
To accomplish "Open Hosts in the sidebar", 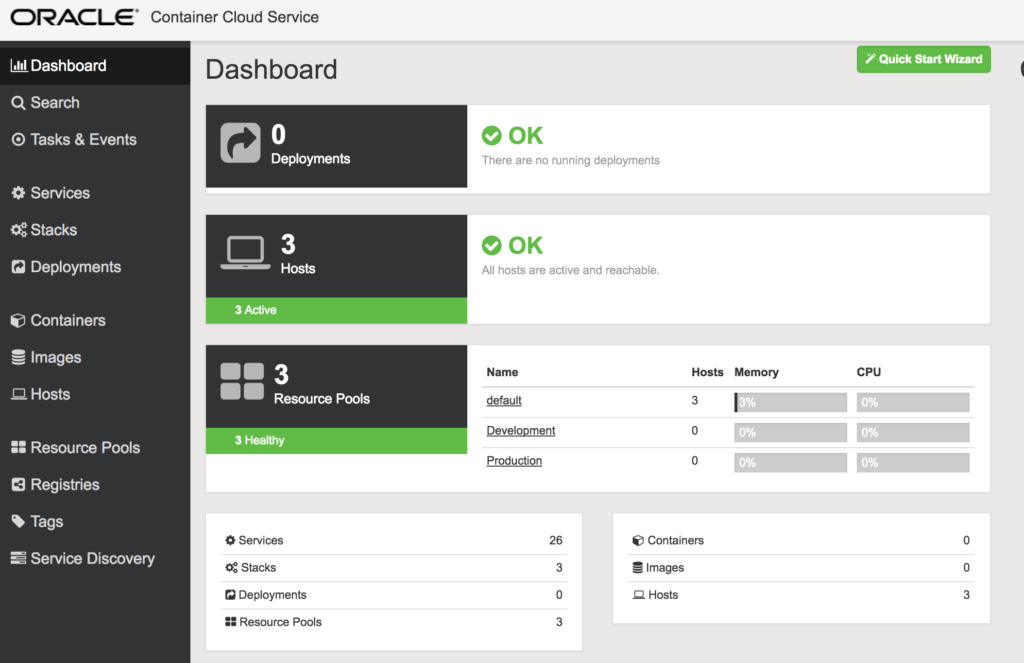I will tap(95, 394).
